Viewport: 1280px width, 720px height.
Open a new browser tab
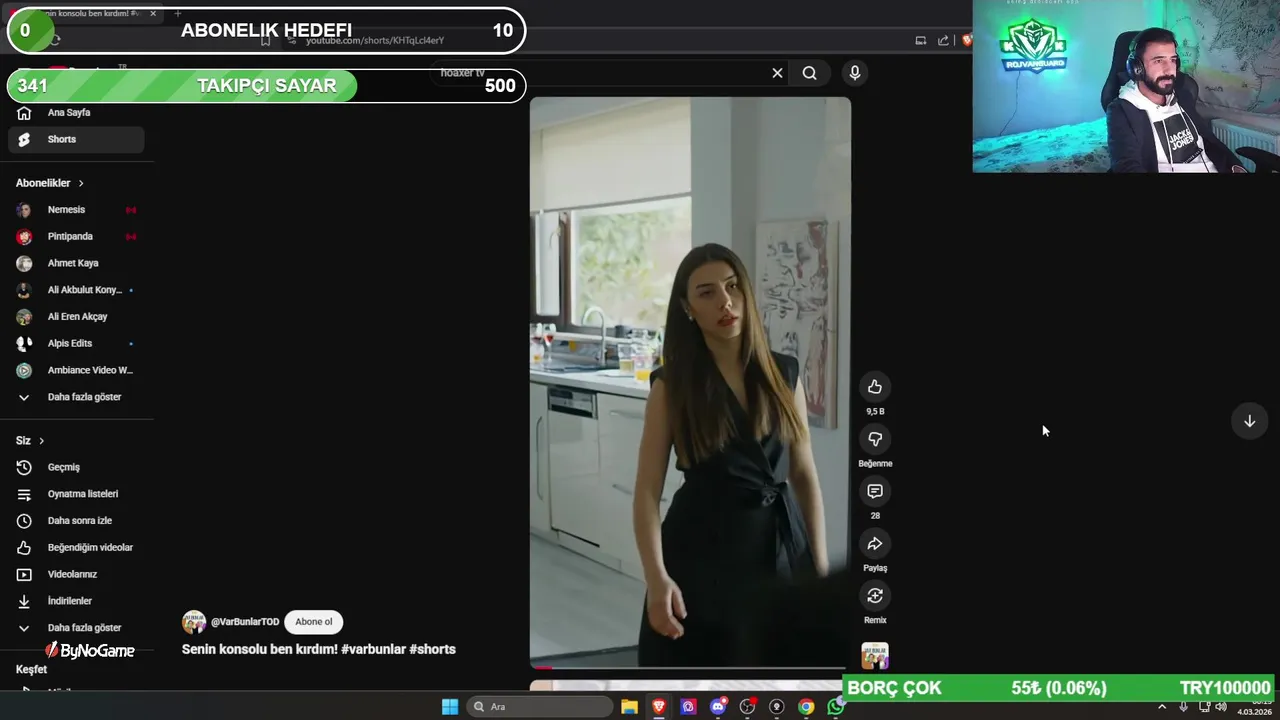point(177,13)
